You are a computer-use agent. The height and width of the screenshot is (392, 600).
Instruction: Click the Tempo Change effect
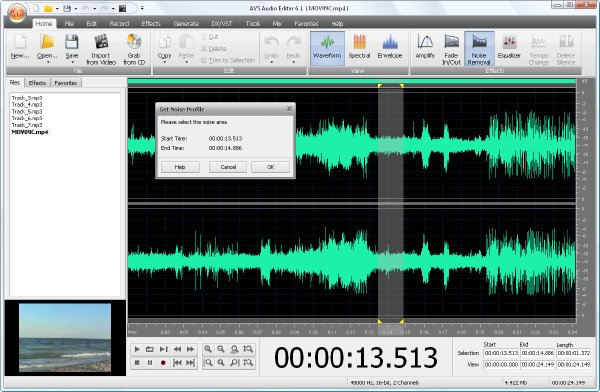pyautogui.click(x=539, y=49)
